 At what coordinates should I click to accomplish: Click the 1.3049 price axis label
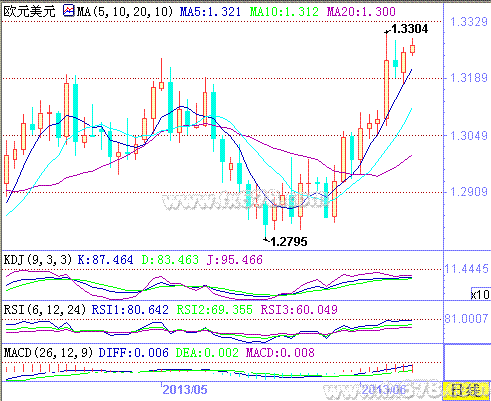(x=469, y=136)
